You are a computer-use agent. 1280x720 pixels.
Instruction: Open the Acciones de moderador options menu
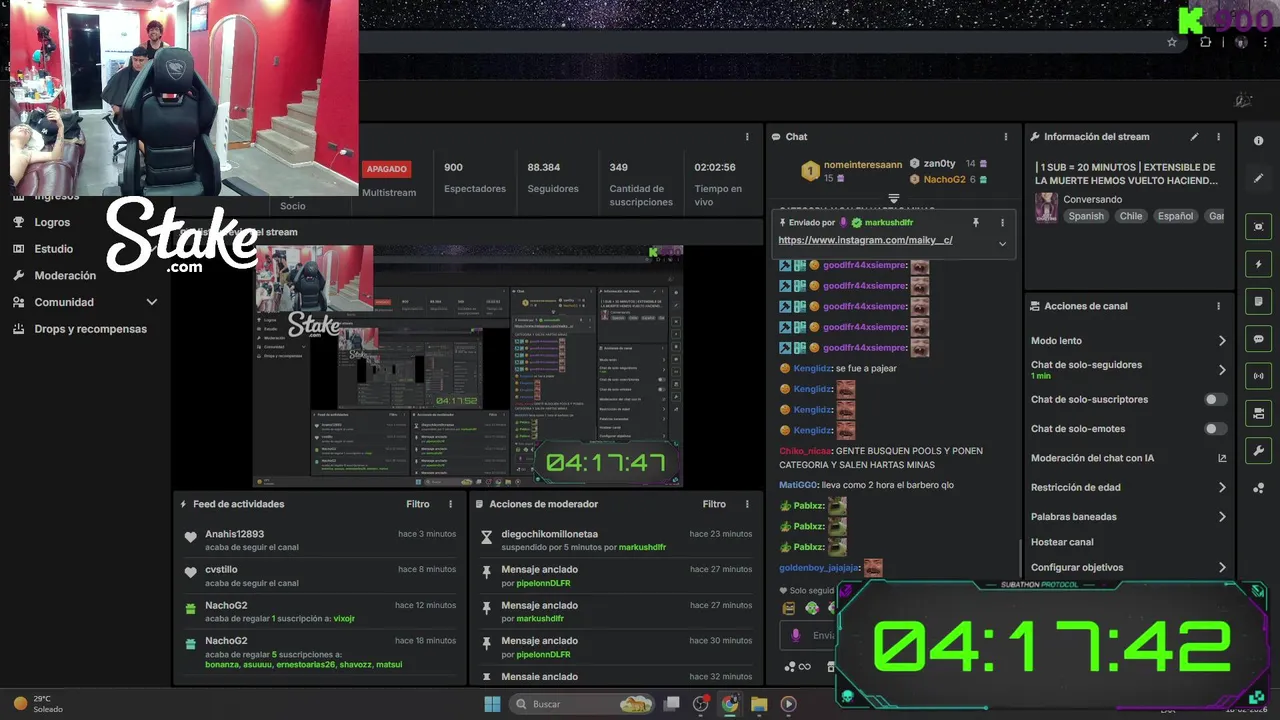coord(746,504)
